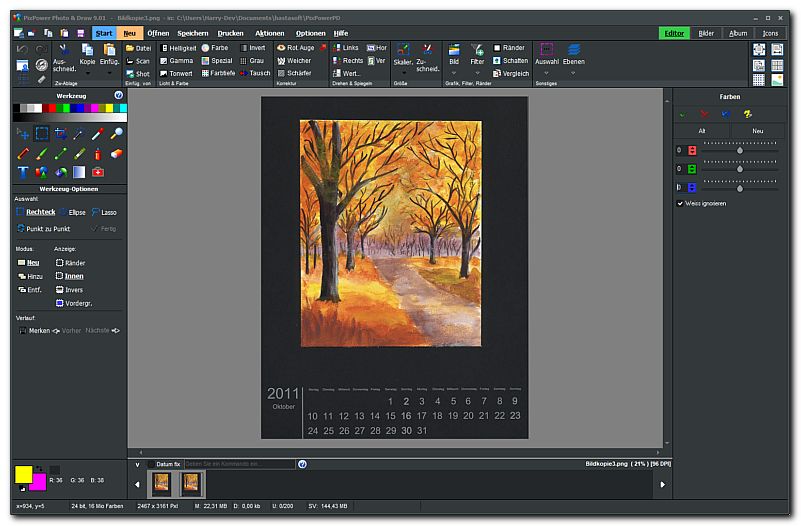801x526 pixels.
Task: Select the green line drawing tool
Action: [x=61, y=153]
